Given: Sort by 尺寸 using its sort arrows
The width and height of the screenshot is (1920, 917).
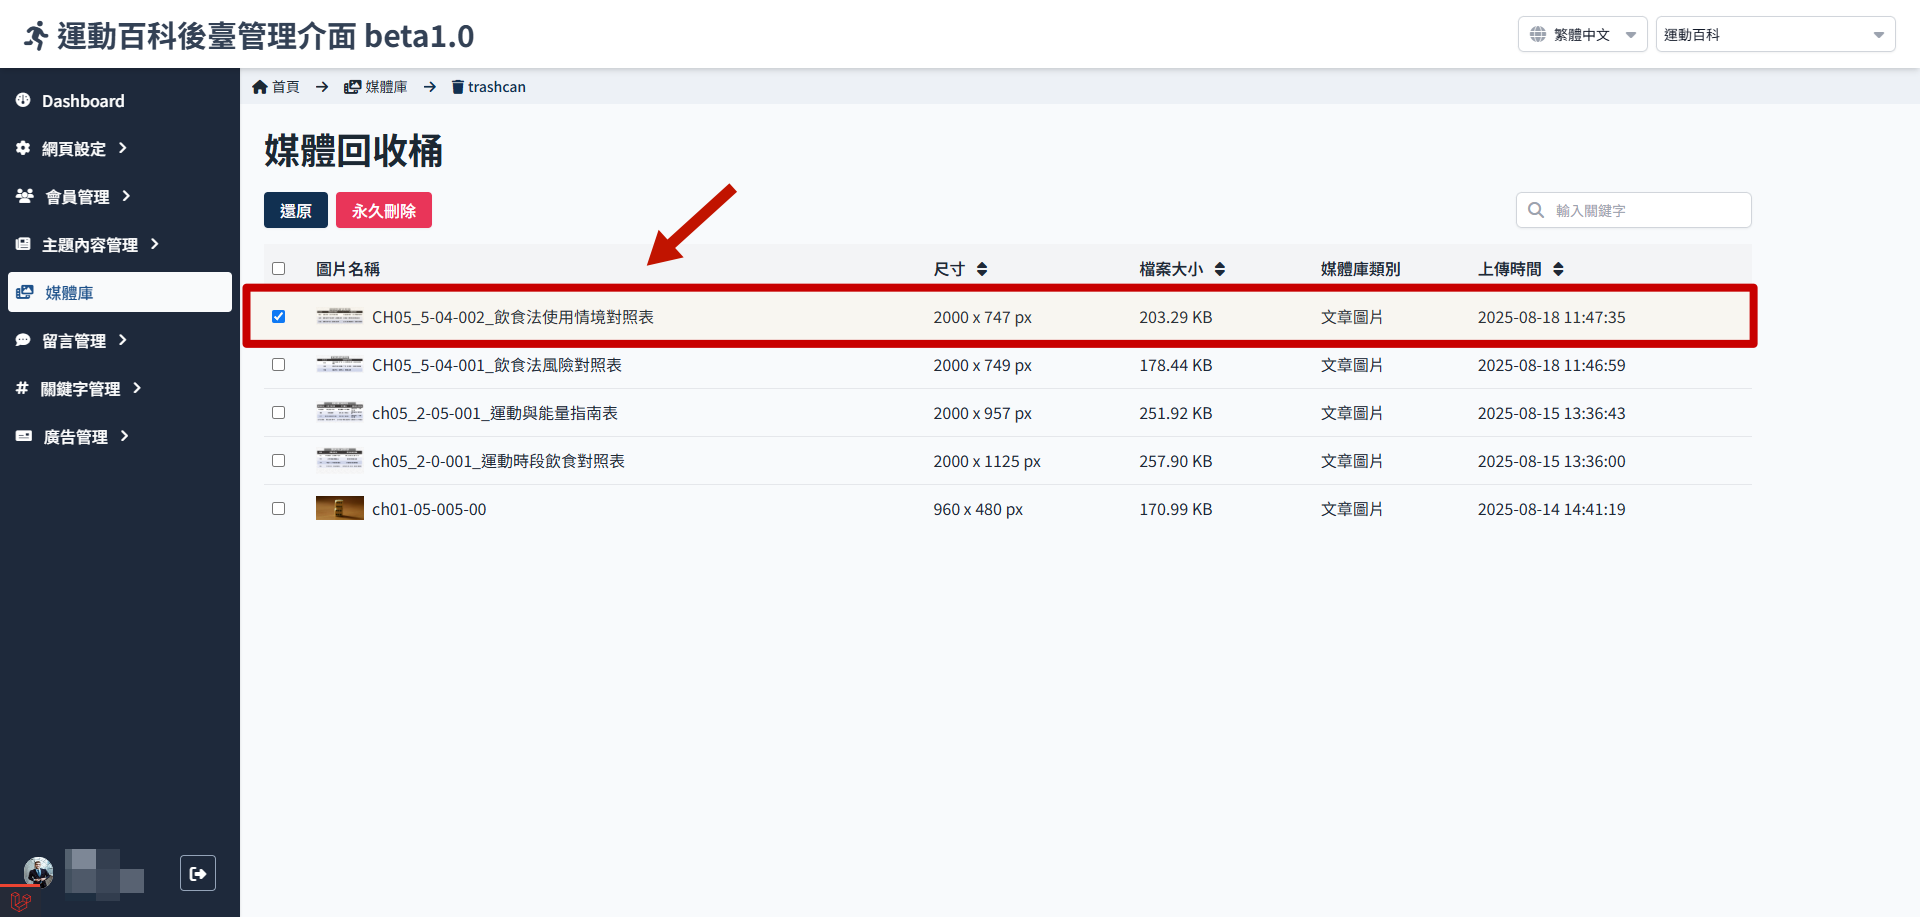Looking at the screenshot, I should point(982,269).
